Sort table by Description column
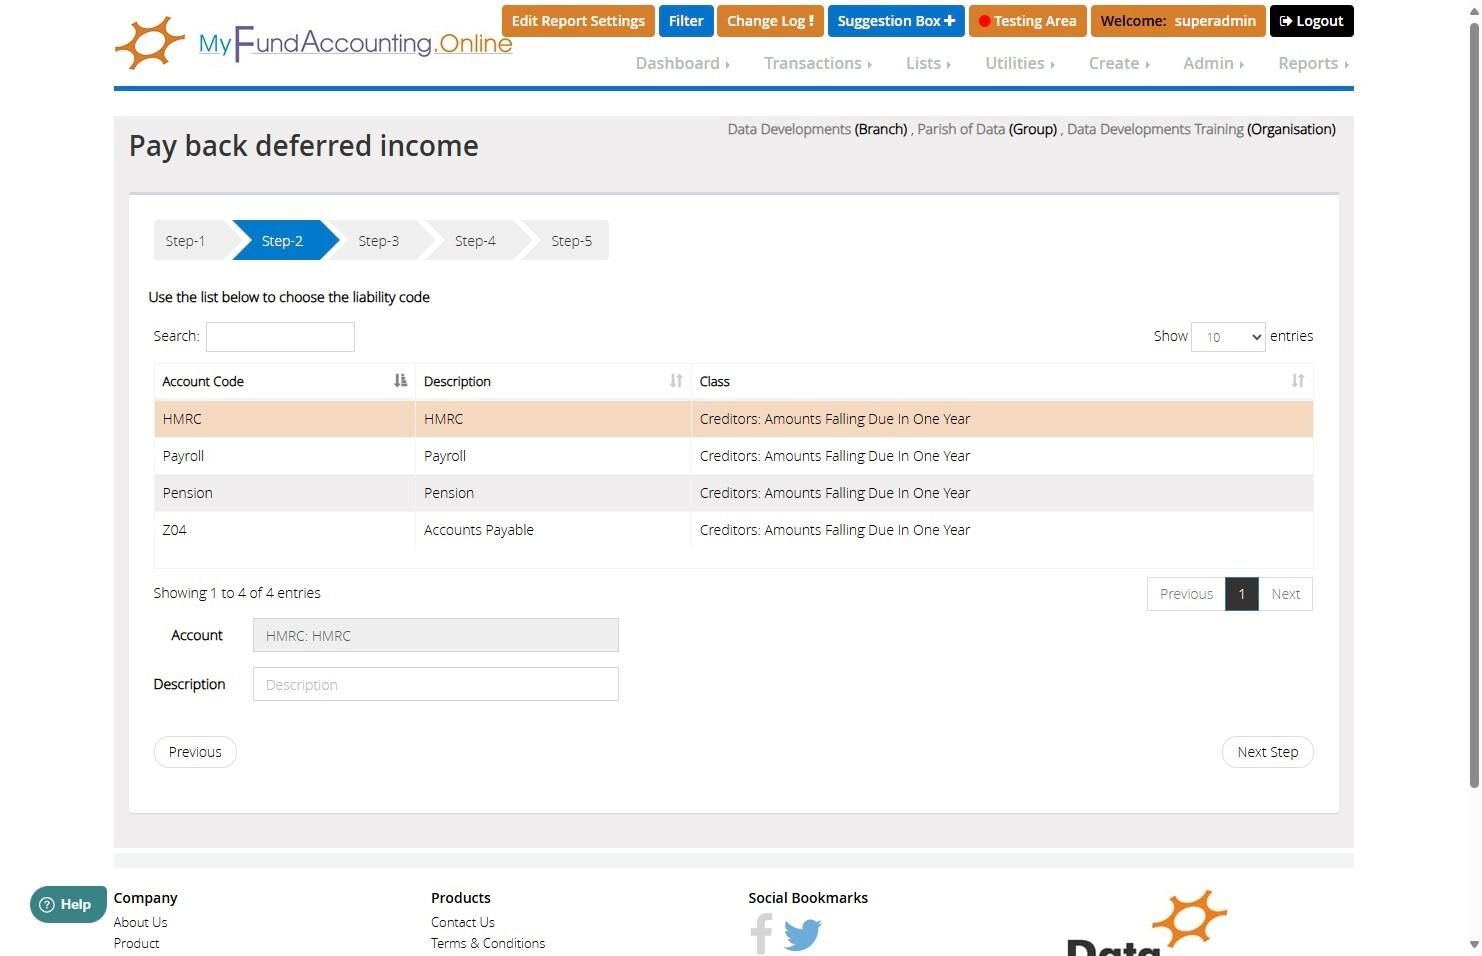 (553, 381)
